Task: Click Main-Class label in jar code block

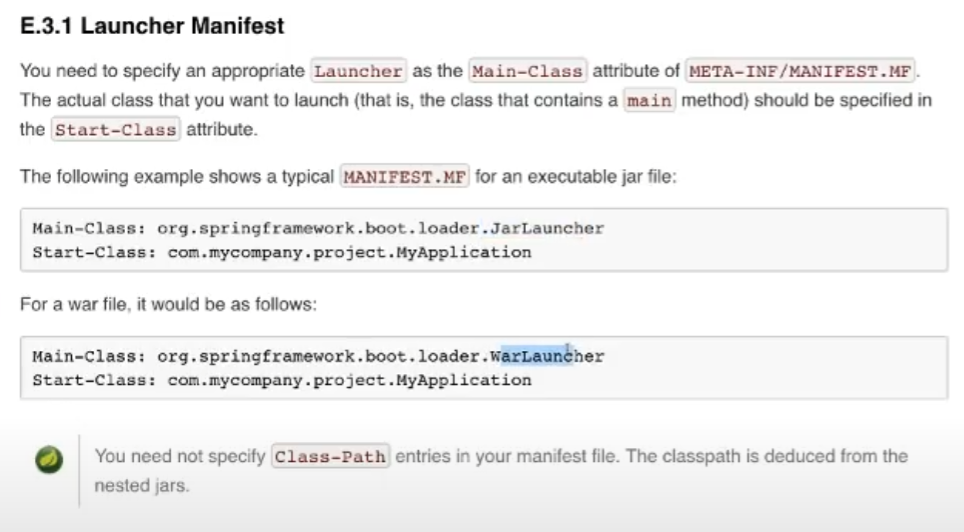Action: (89, 228)
